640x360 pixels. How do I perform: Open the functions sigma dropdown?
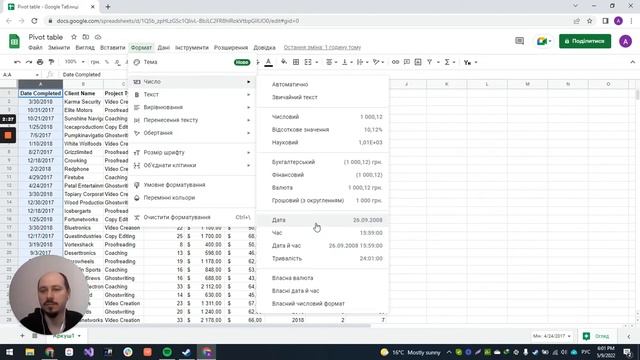(x=449, y=62)
